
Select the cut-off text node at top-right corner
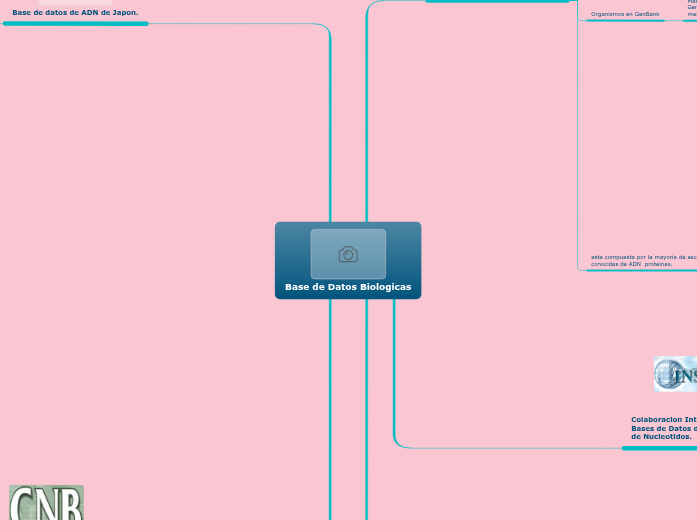coord(691,9)
